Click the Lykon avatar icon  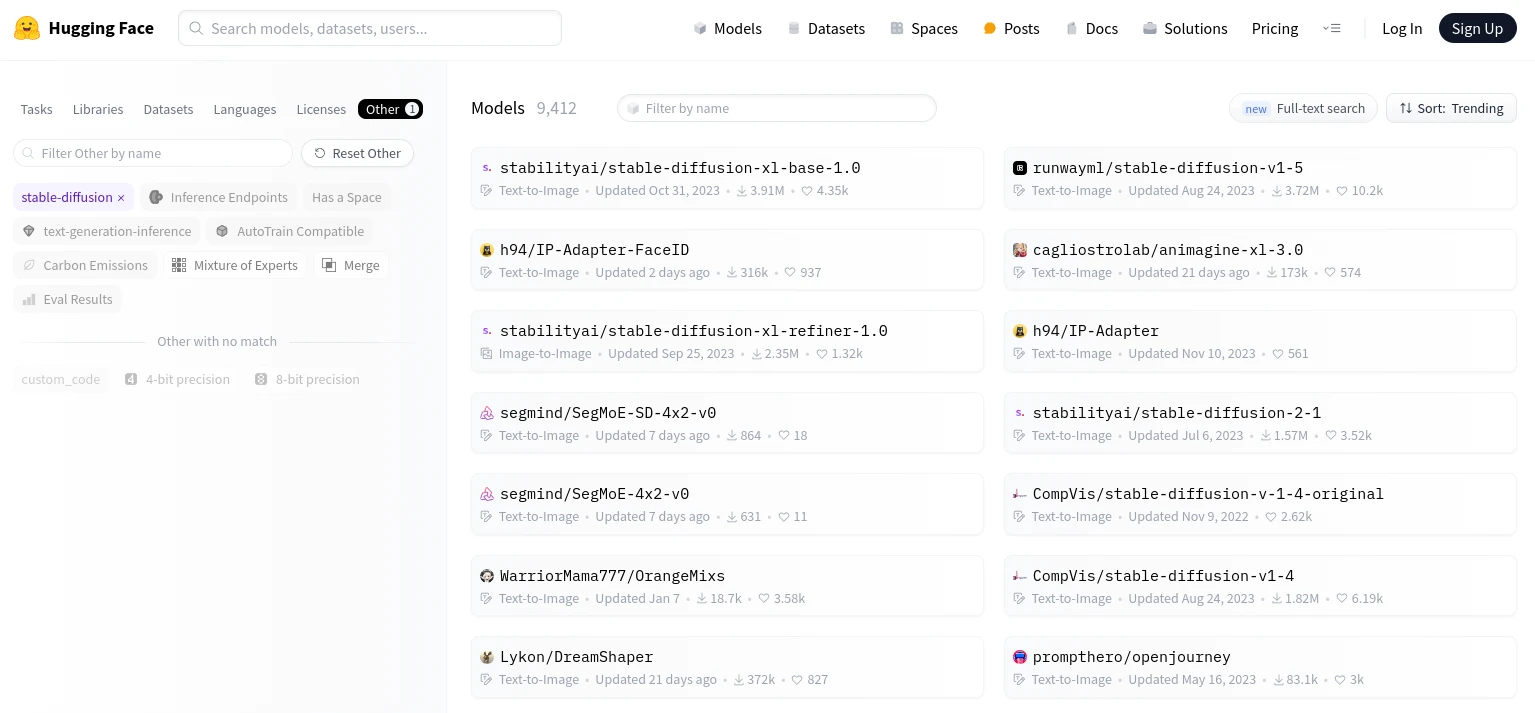click(487, 657)
